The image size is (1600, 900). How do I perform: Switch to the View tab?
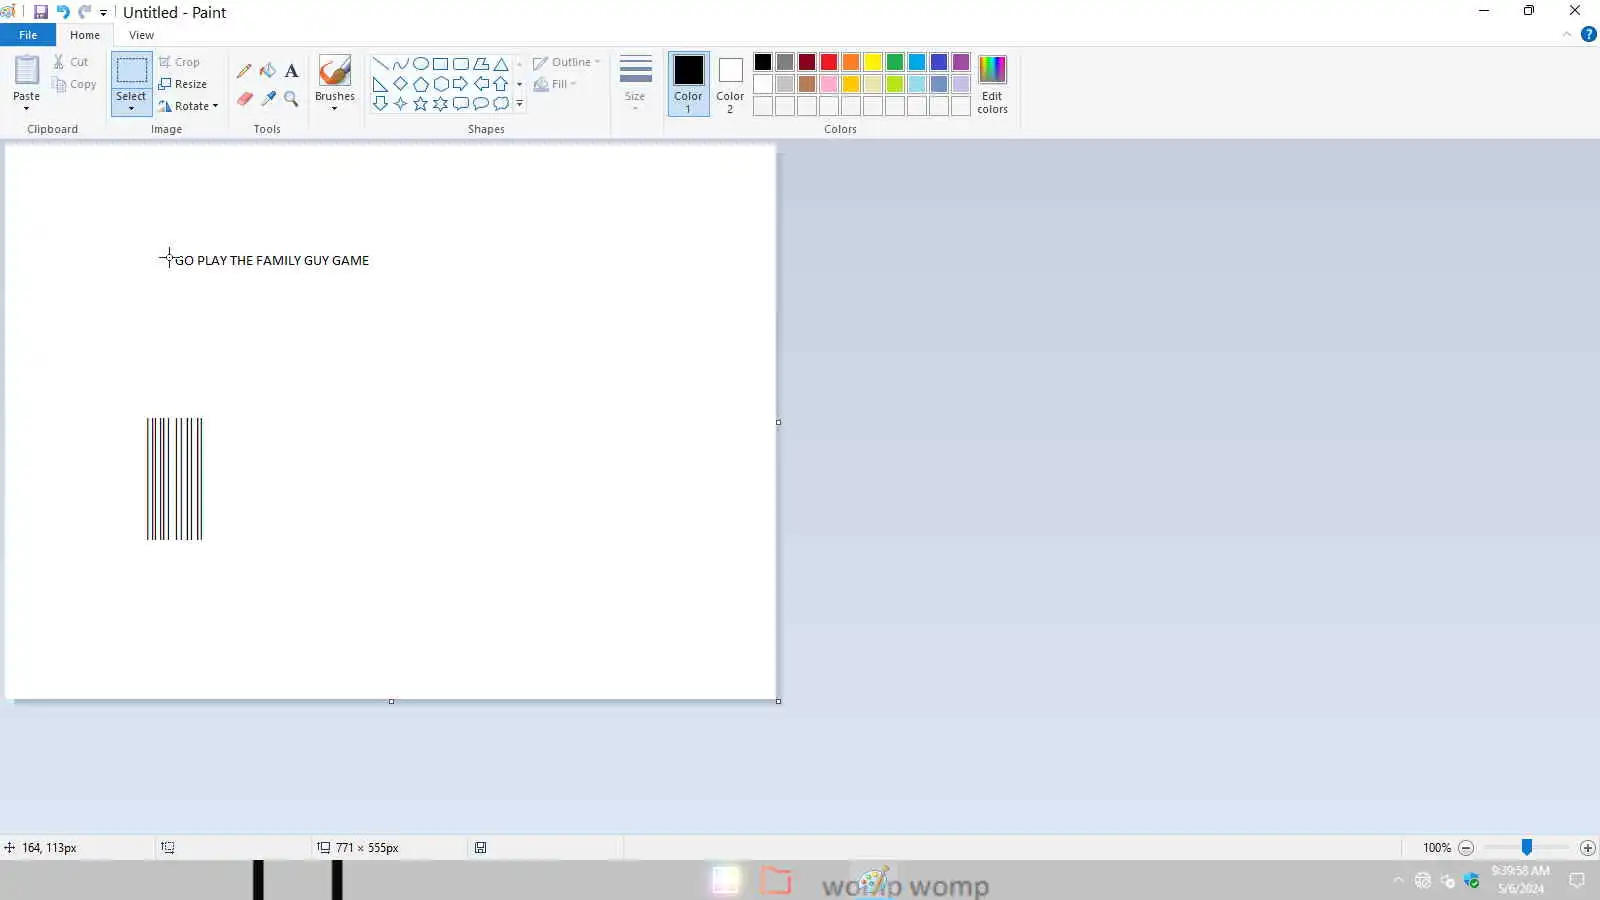point(141,35)
